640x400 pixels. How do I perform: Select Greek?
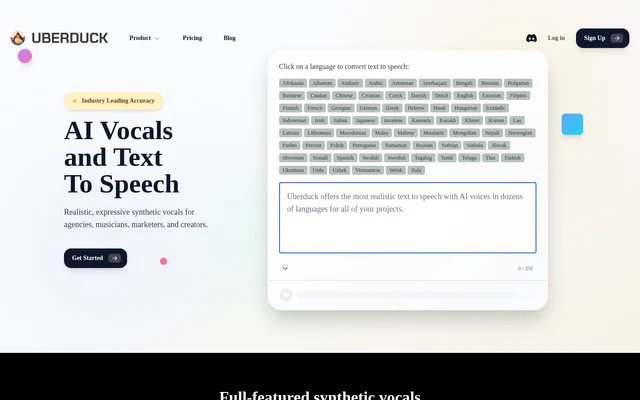[x=392, y=108]
